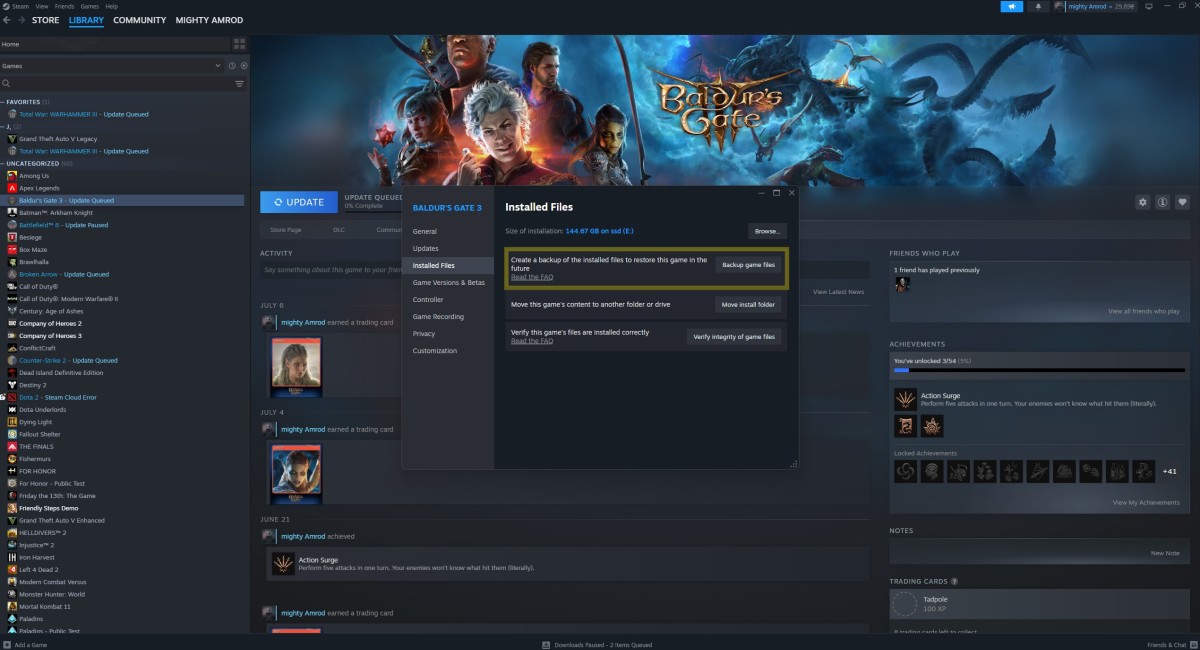Click the Grand Theft Auto V Legacy icon
The height and width of the screenshot is (650, 1200).
click(x=12, y=139)
